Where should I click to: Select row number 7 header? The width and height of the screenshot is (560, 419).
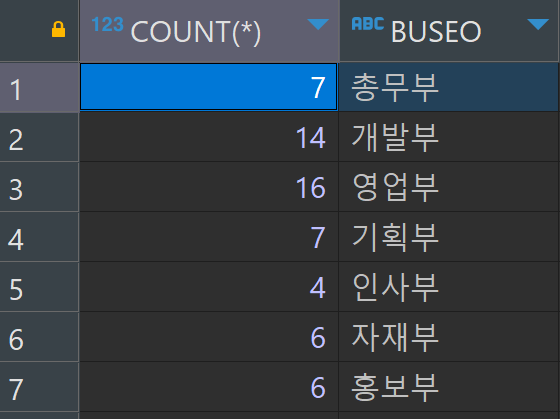pyautogui.click(x=39, y=388)
